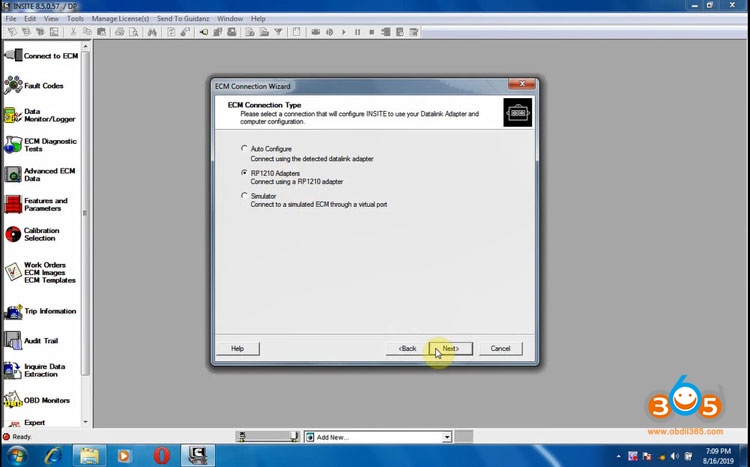Close the ECM Connection Wizard dialog
This screenshot has width=750, height=467.
[x=522, y=84]
